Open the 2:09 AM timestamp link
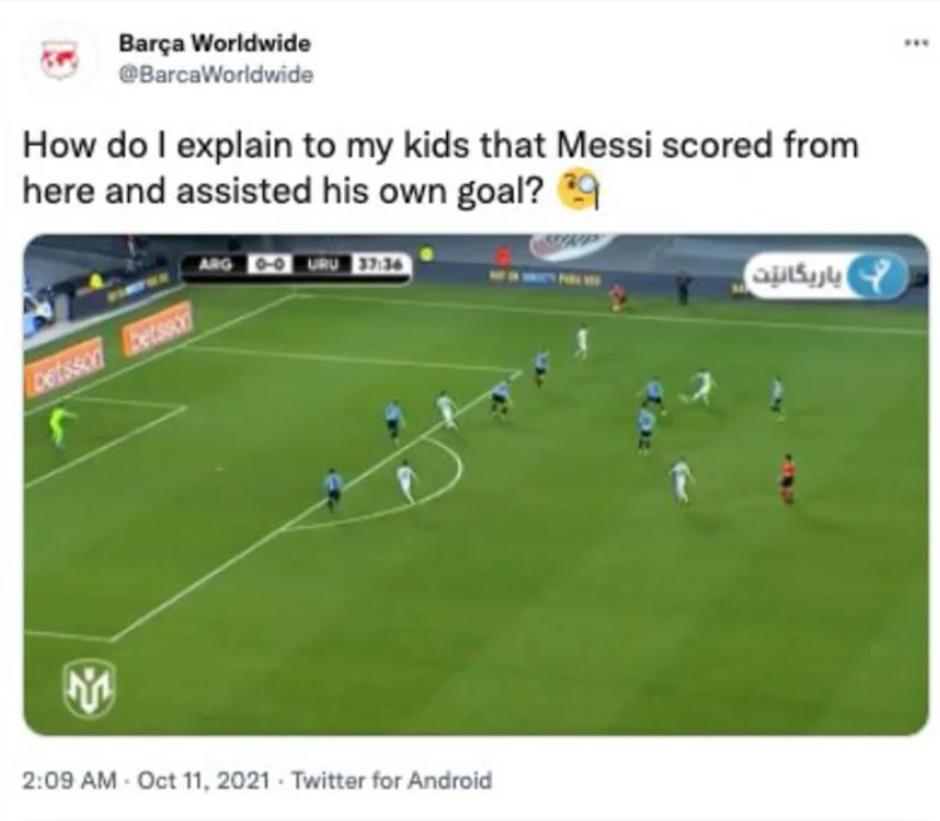Screen dimensions: 940x821 [x=69, y=780]
